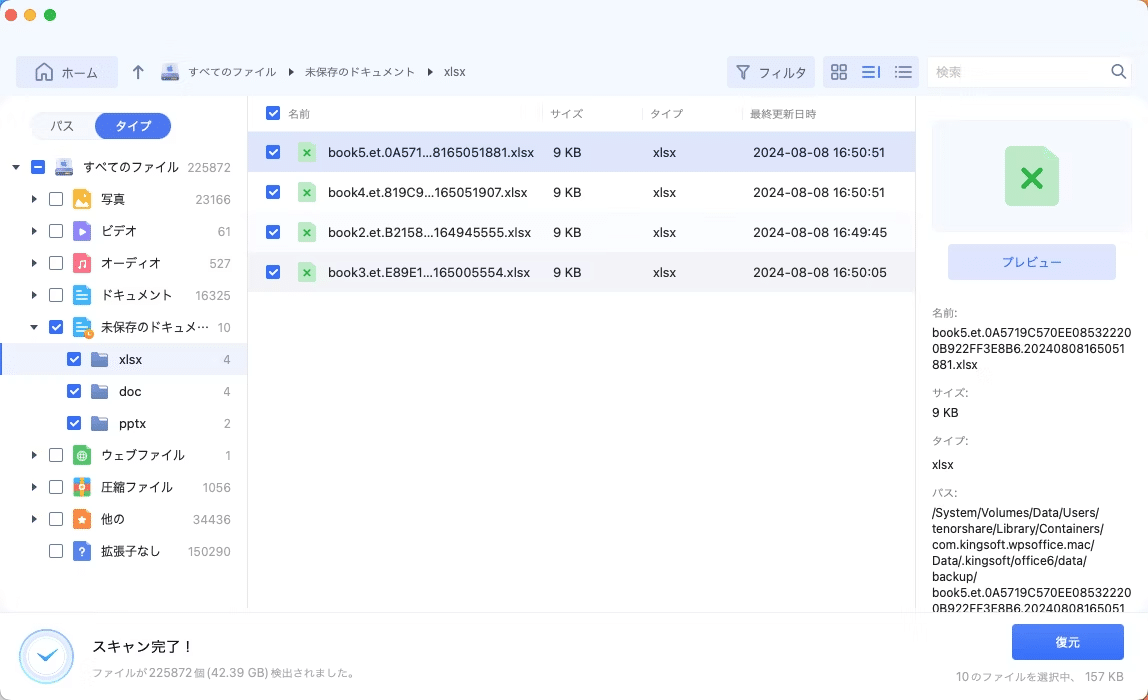This screenshot has height=700, width=1148.
Task: Select the 圧縮ファイル archive icon
Action: [82, 487]
